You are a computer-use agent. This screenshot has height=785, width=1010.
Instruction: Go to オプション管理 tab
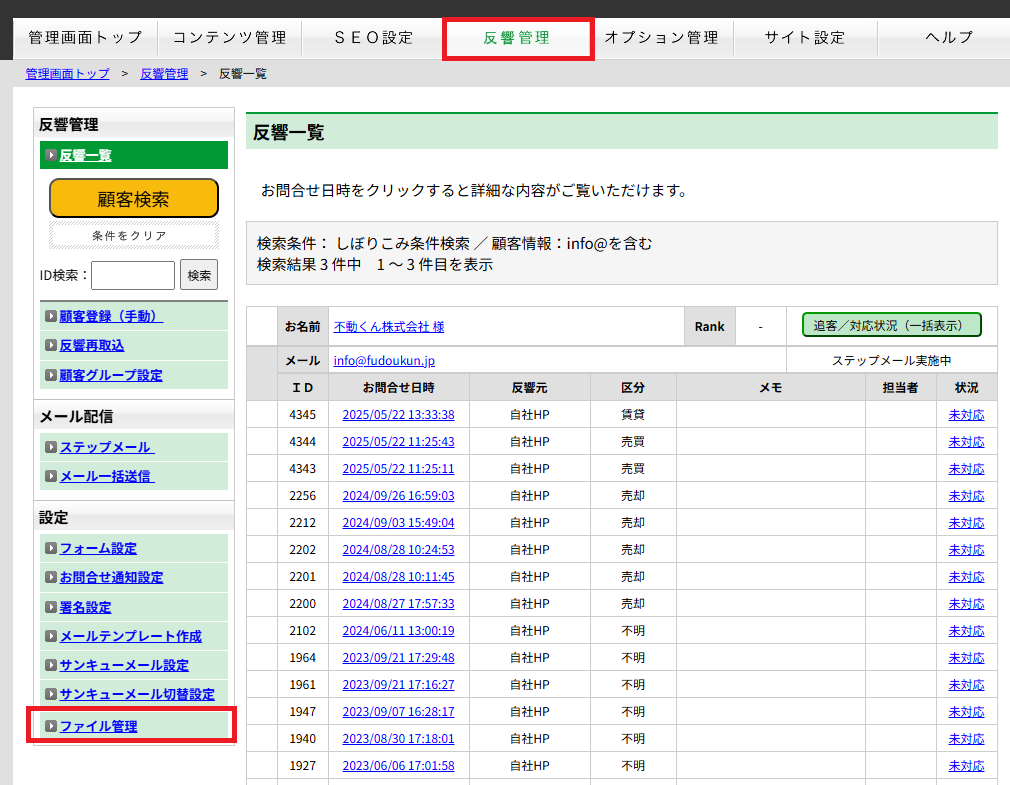[661, 38]
